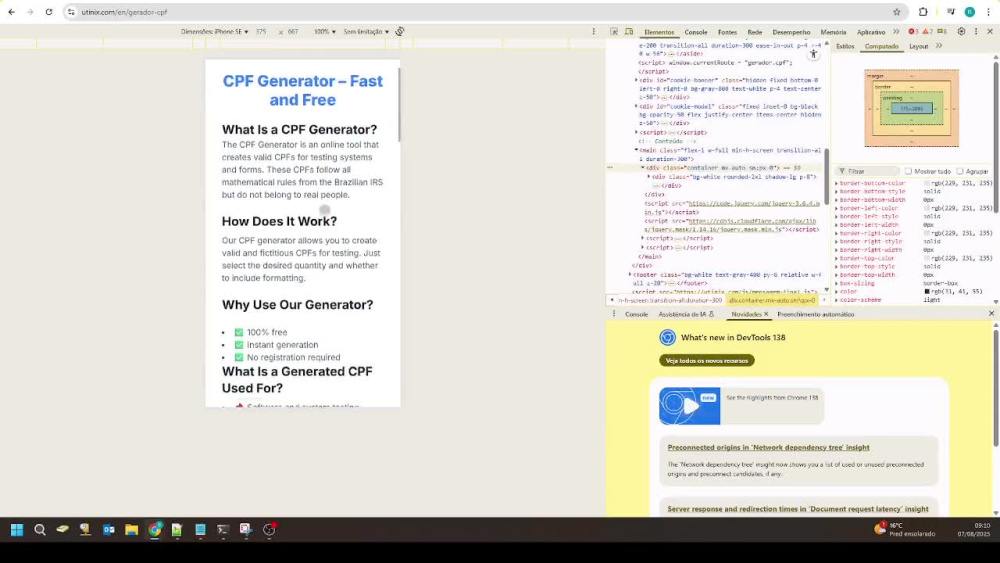The image size is (1000, 563).
Task: Click border-bottom-color rgb(229, 231, 235) swatch
Action: [927, 183]
